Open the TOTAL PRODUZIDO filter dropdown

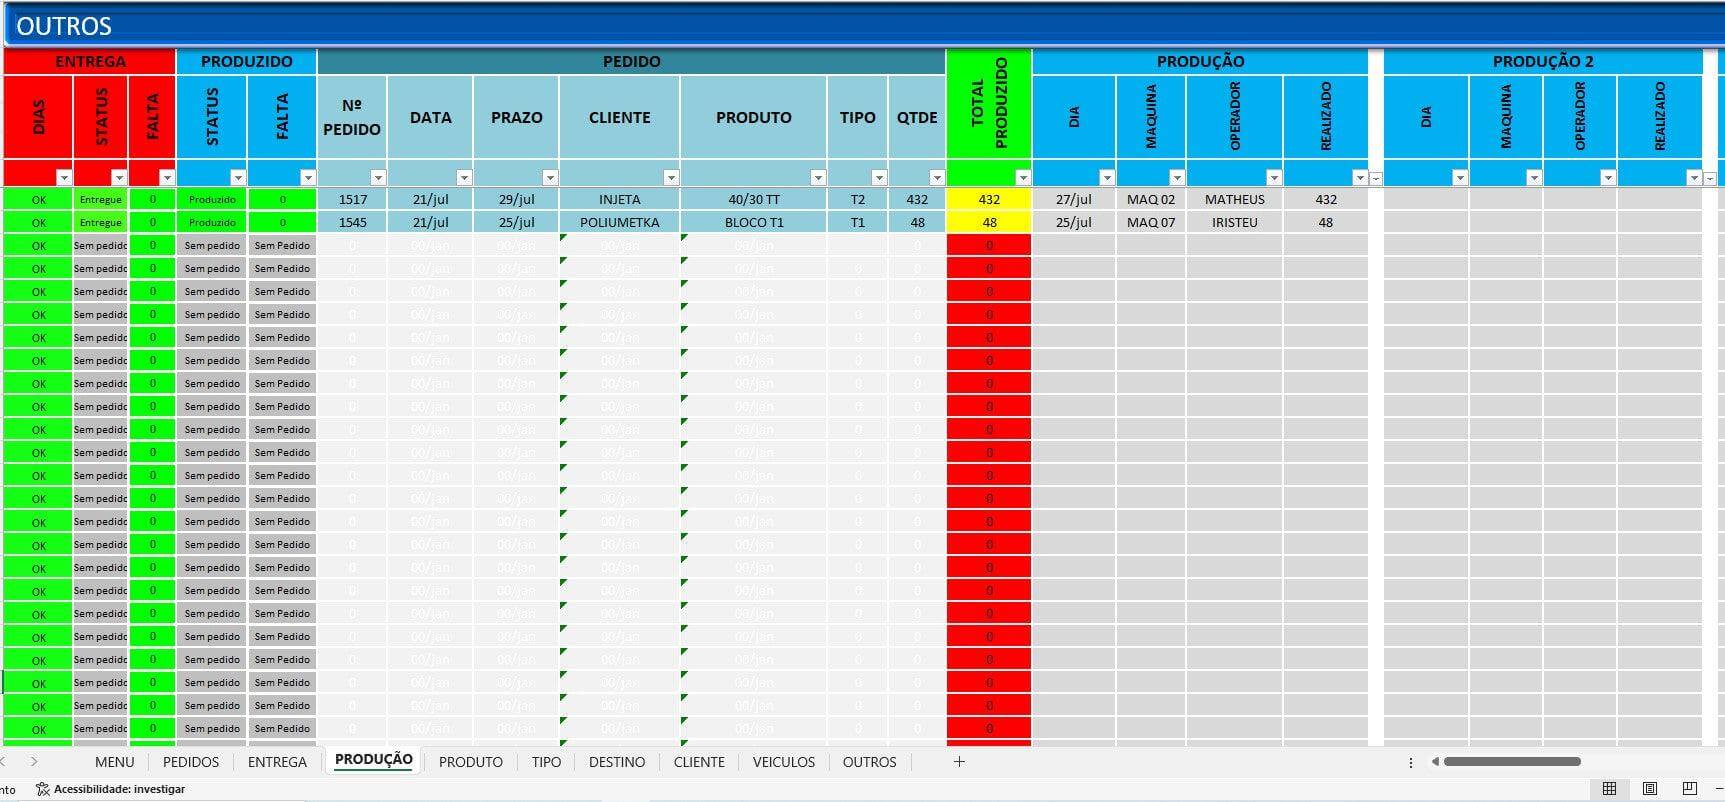tap(1023, 178)
